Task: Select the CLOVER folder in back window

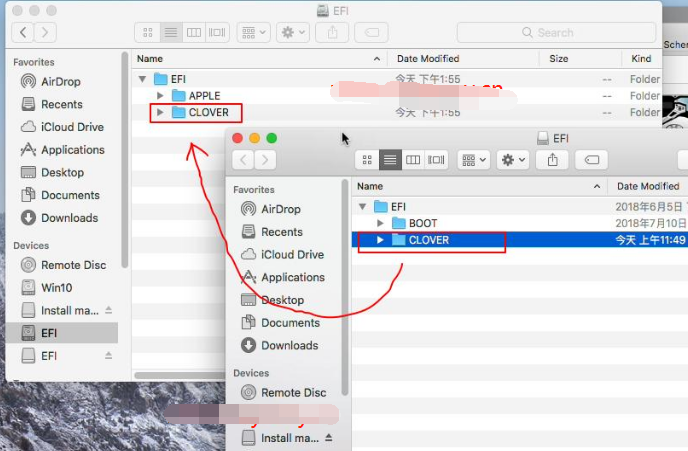Action: [x=207, y=112]
